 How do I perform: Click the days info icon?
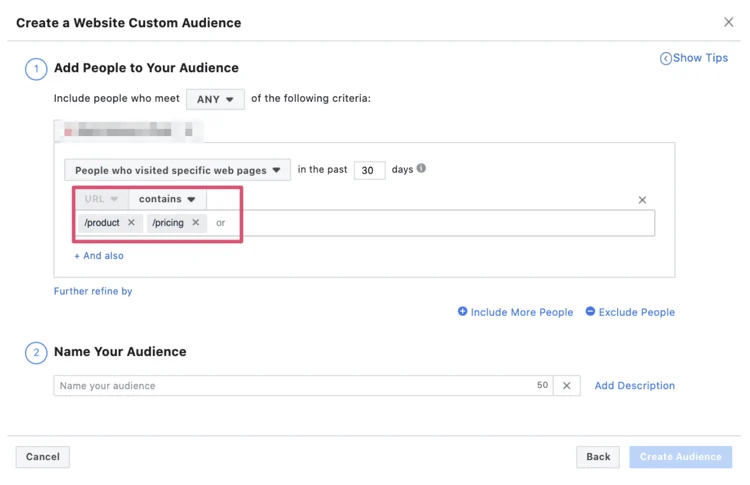tap(421, 169)
